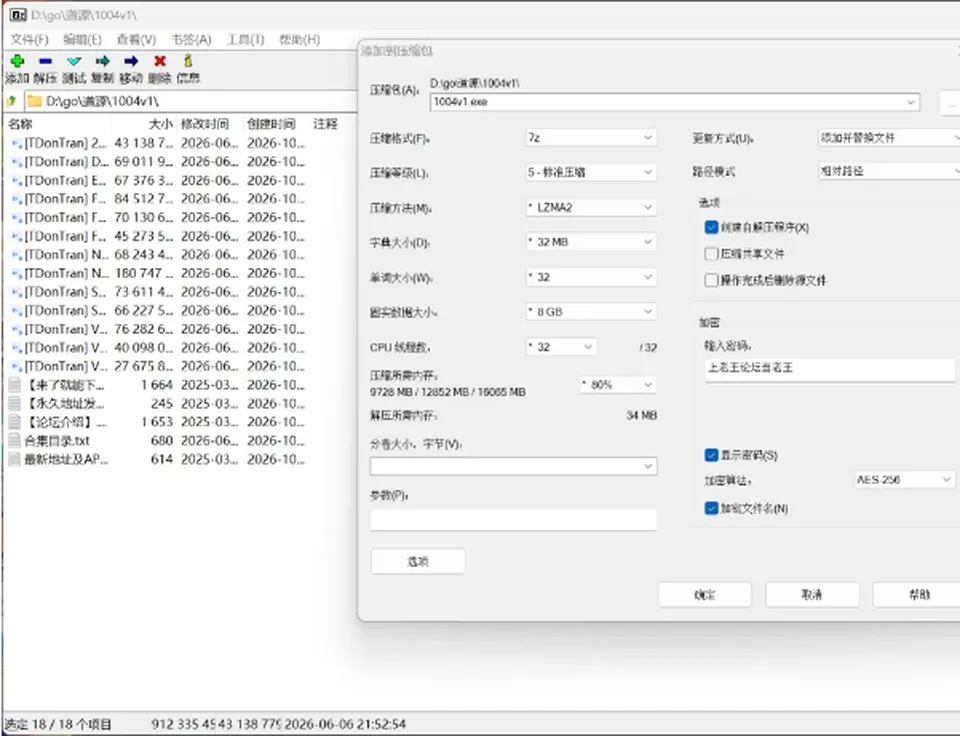The width and height of the screenshot is (960, 736).
Task: Click the 测试 checkmark icon in 7-Zip toolbar
Action: coord(74,61)
